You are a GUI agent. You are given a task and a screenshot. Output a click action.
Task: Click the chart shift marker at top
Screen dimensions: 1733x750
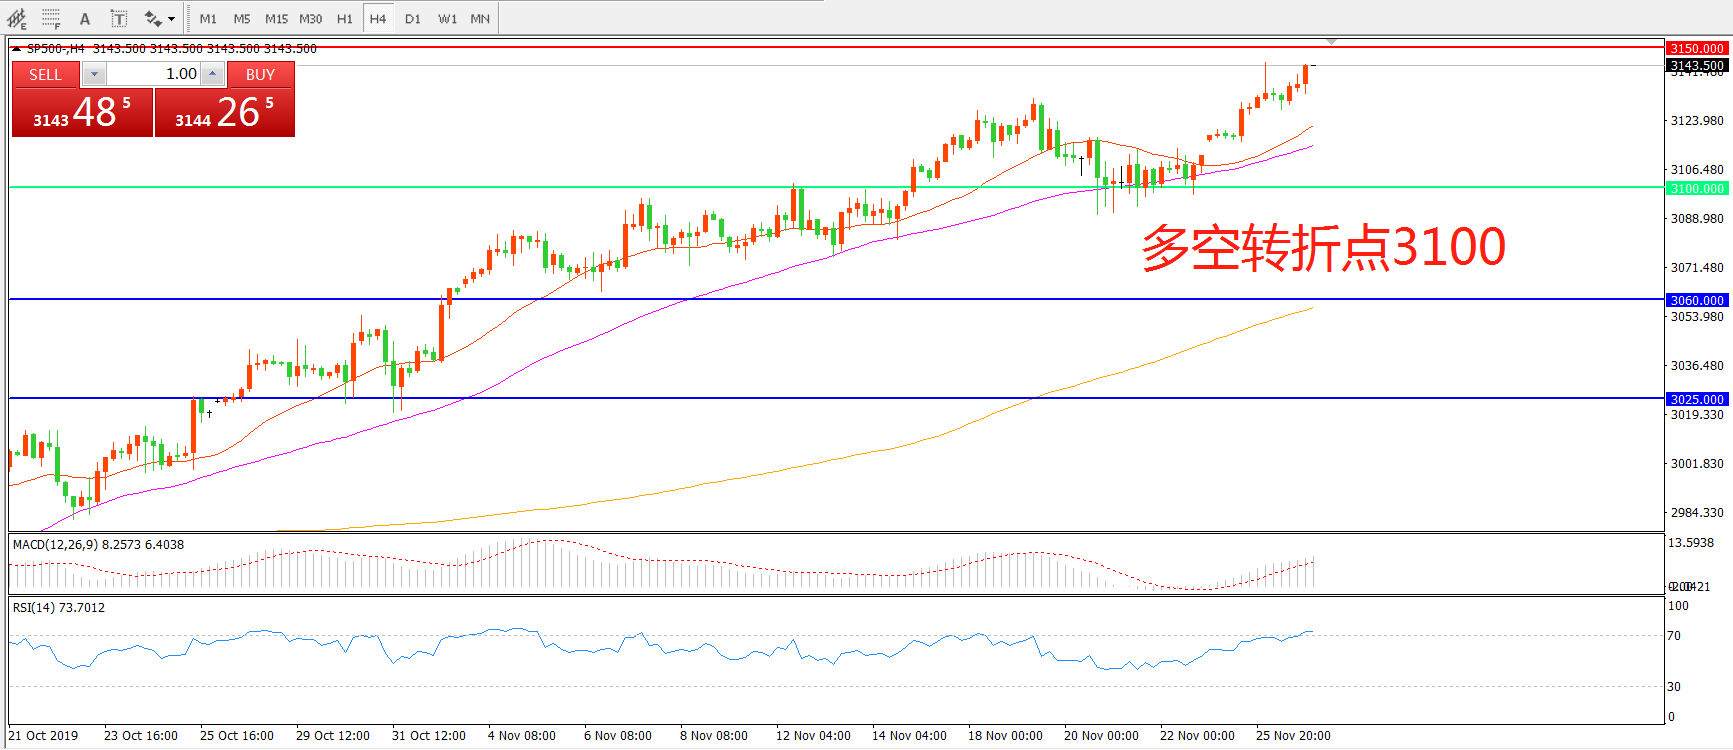coord(1331,41)
